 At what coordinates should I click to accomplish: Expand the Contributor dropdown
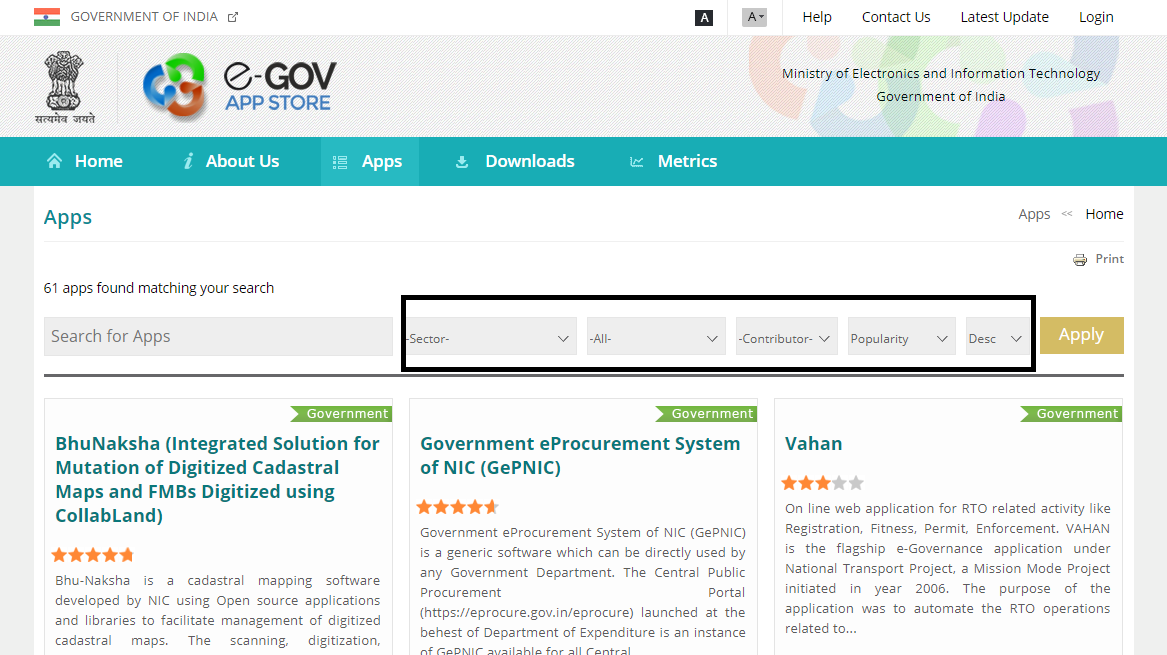coord(786,337)
